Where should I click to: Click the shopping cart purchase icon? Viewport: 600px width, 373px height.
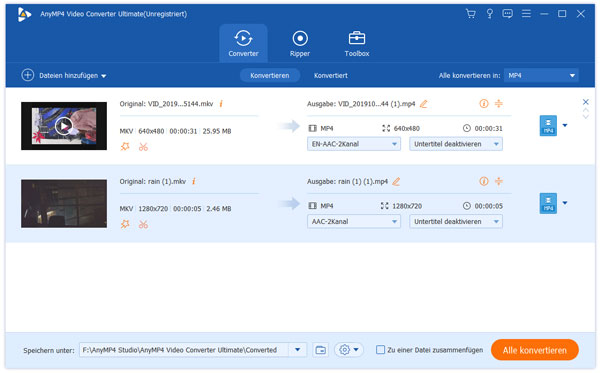pos(471,14)
